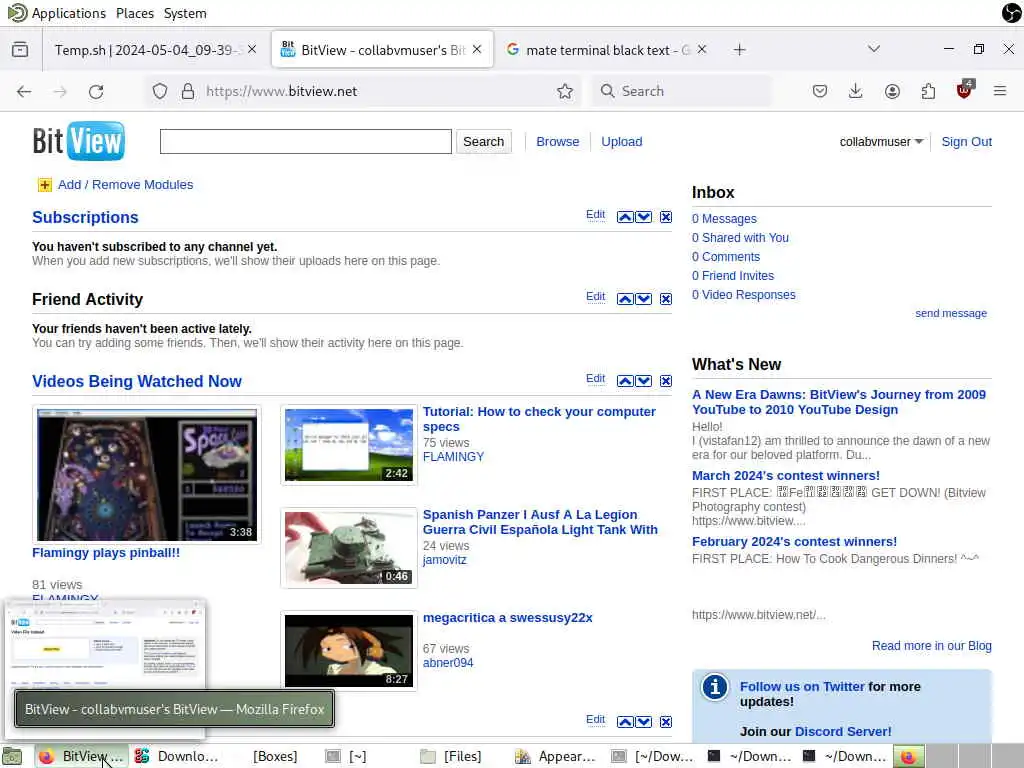The width and height of the screenshot is (1024, 768).
Task: Open Flamingy plays pinball thumbnail
Action: tap(147, 475)
